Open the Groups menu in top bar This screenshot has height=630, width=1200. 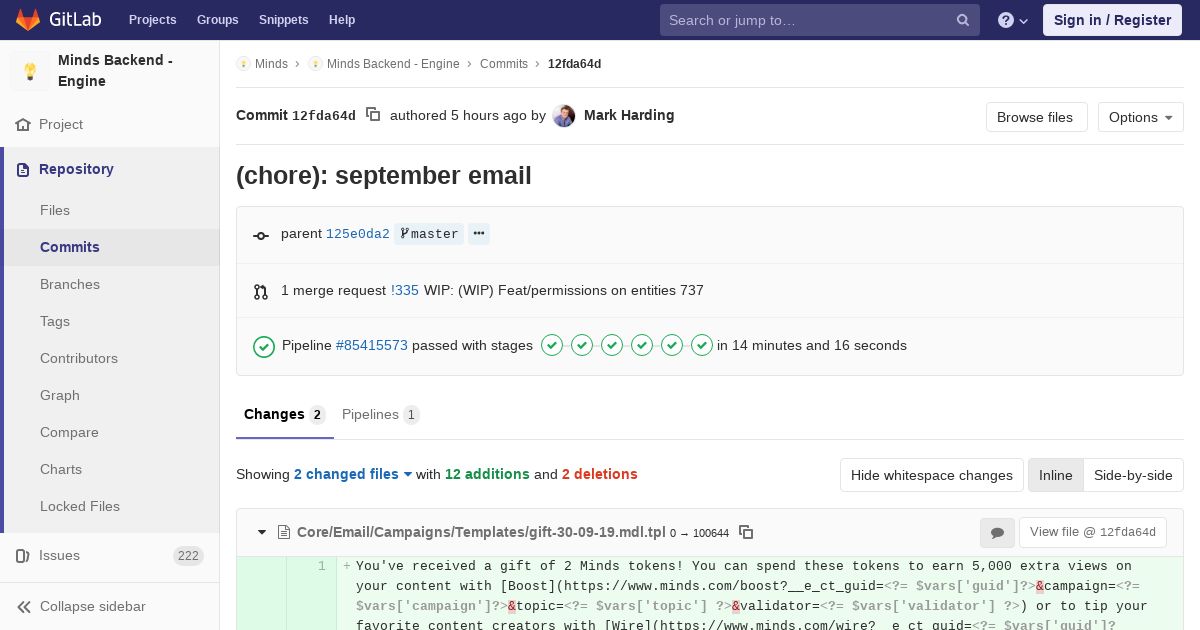tap(218, 20)
